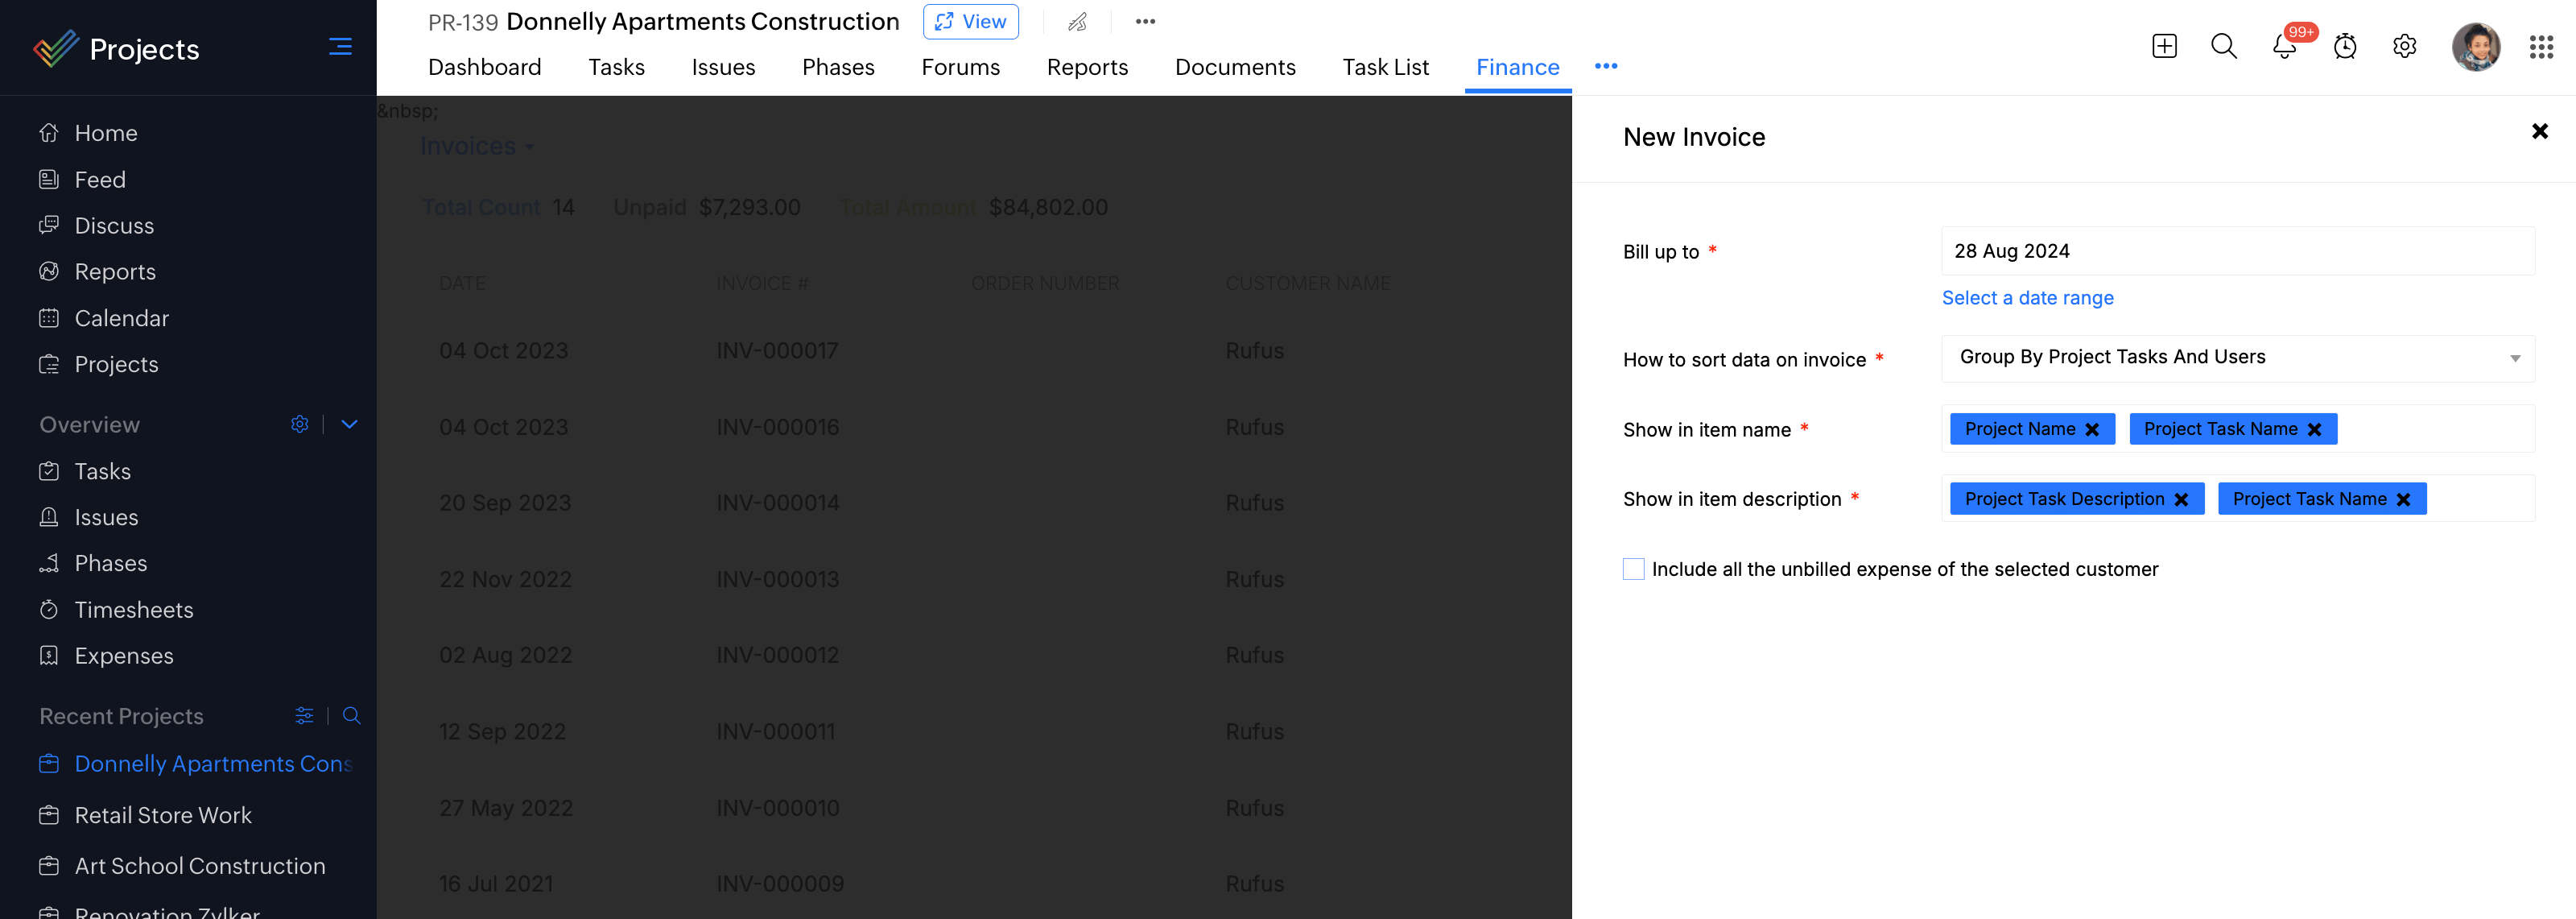Click Select a date range link
2576x919 pixels.
pyautogui.click(x=2027, y=298)
